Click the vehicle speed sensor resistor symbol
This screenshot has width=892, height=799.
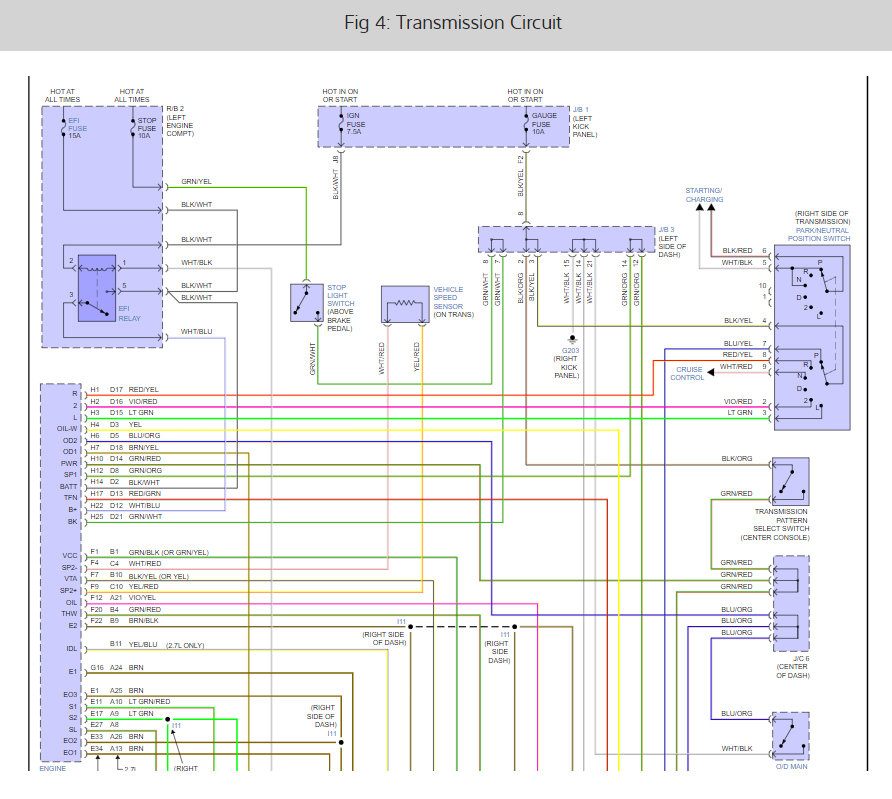(x=405, y=304)
